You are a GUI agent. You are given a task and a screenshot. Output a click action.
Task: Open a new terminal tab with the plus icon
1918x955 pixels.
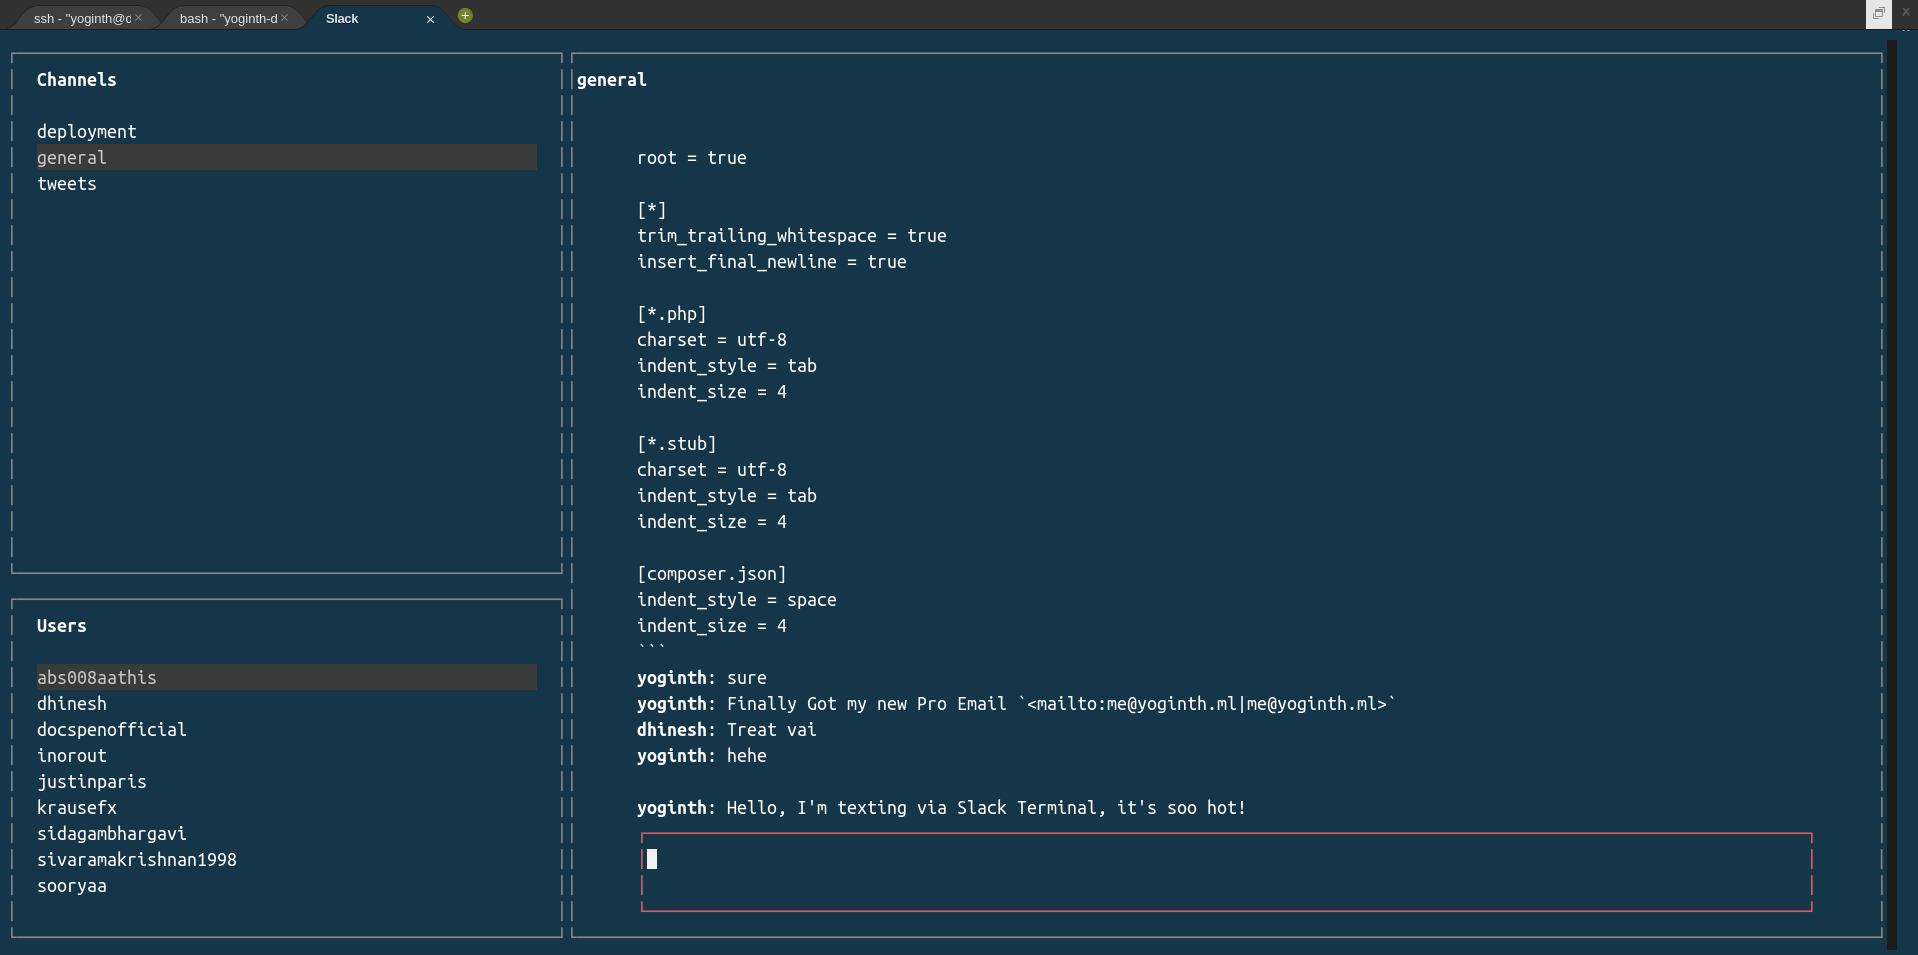pyautogui.click(x=464, y=15)
